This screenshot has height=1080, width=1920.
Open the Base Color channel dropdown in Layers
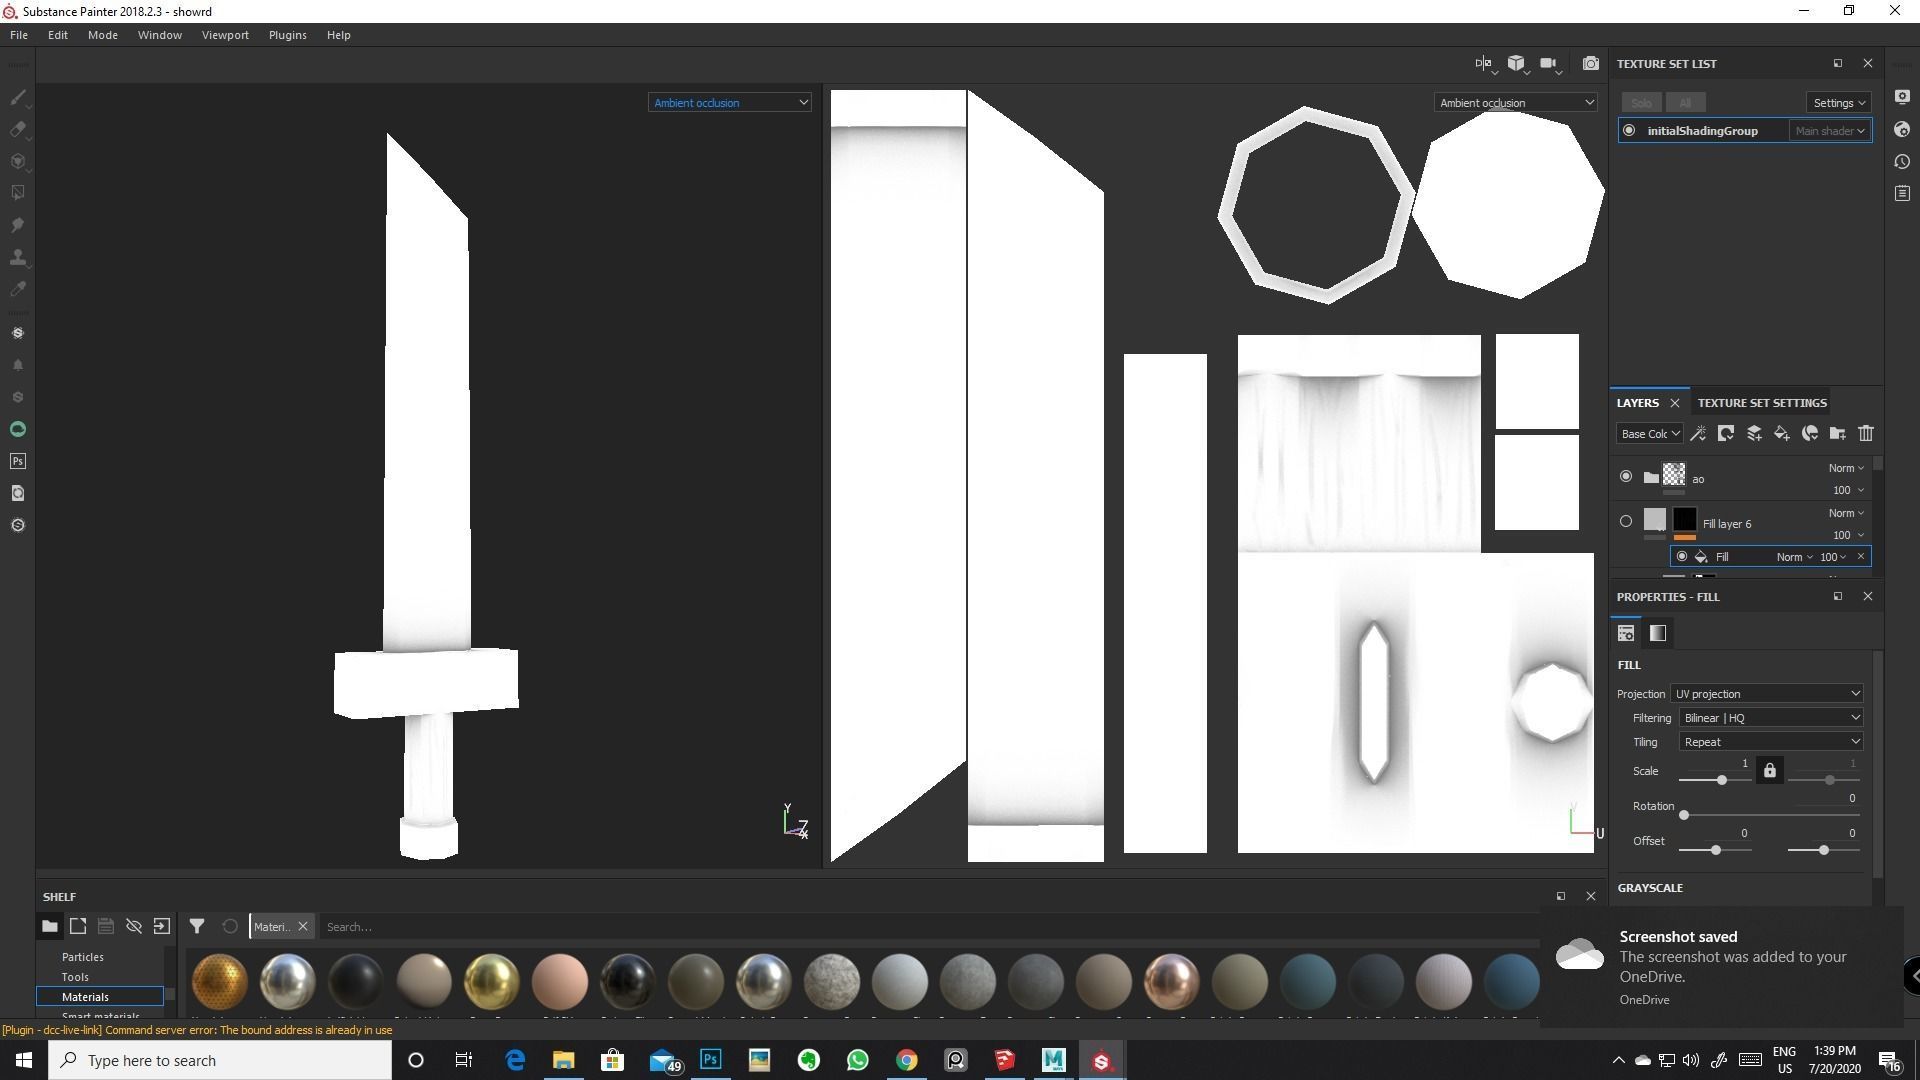(x=1649, y=434)
